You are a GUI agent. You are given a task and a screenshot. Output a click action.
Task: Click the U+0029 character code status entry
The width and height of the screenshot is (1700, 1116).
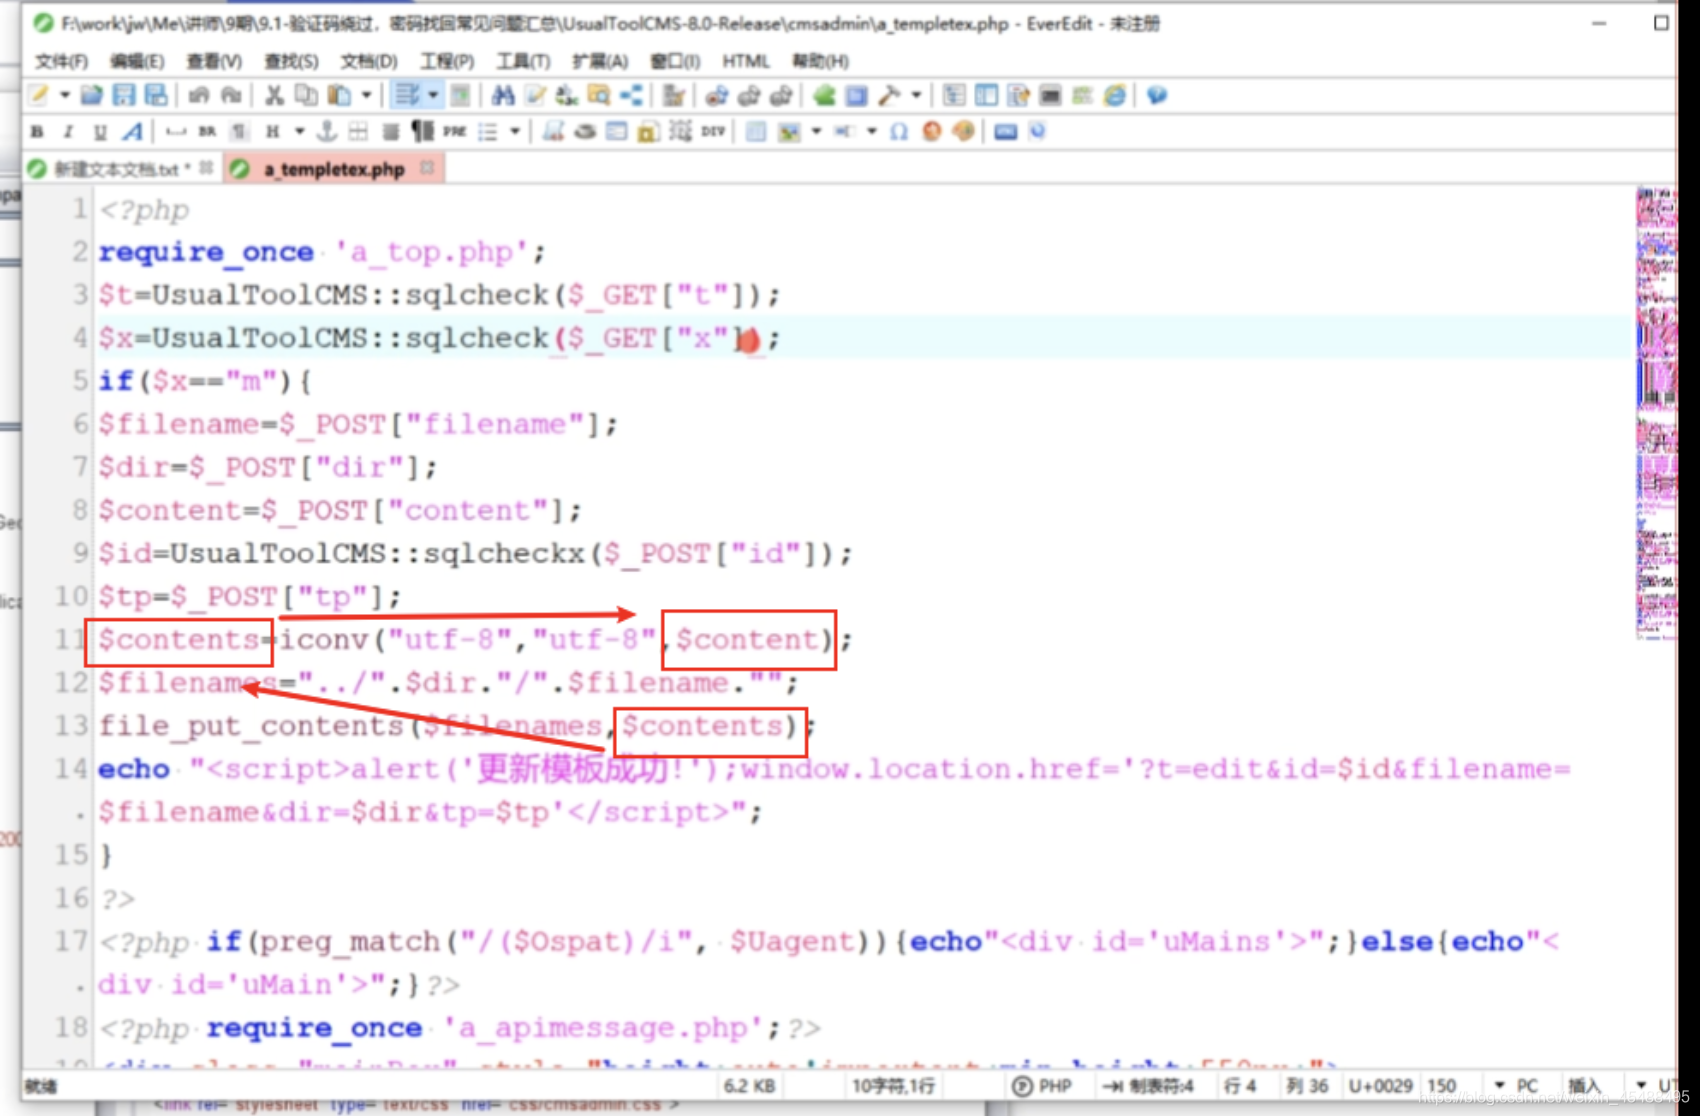click(1380, 1086)
